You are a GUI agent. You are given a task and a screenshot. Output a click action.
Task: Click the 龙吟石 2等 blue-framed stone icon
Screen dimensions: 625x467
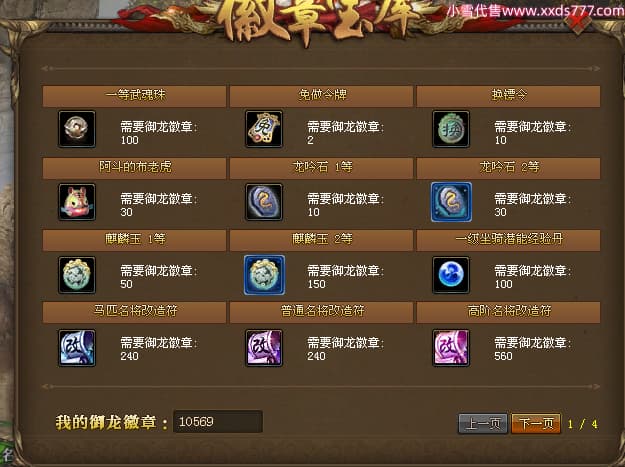coord(451,202)
